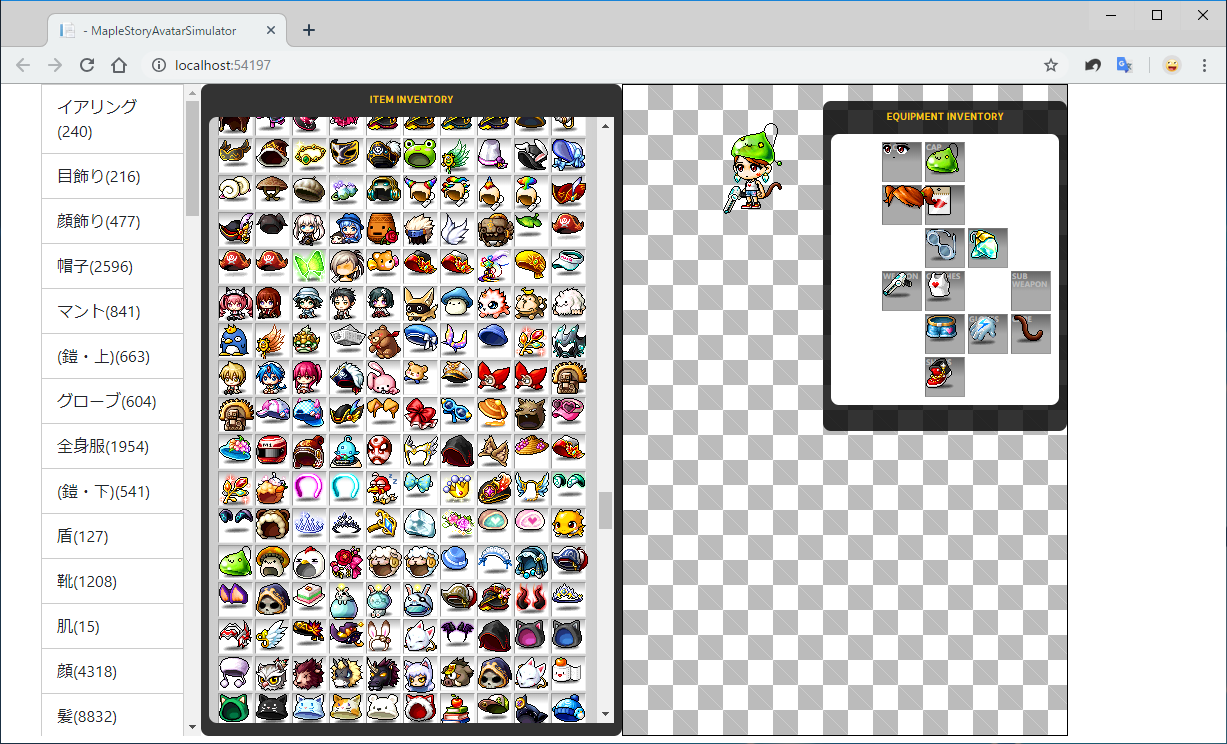The height and width of the screenshot is (744, 1227).
Task: Choose the blue mushroom hat item
Action: tap(457, 301)
